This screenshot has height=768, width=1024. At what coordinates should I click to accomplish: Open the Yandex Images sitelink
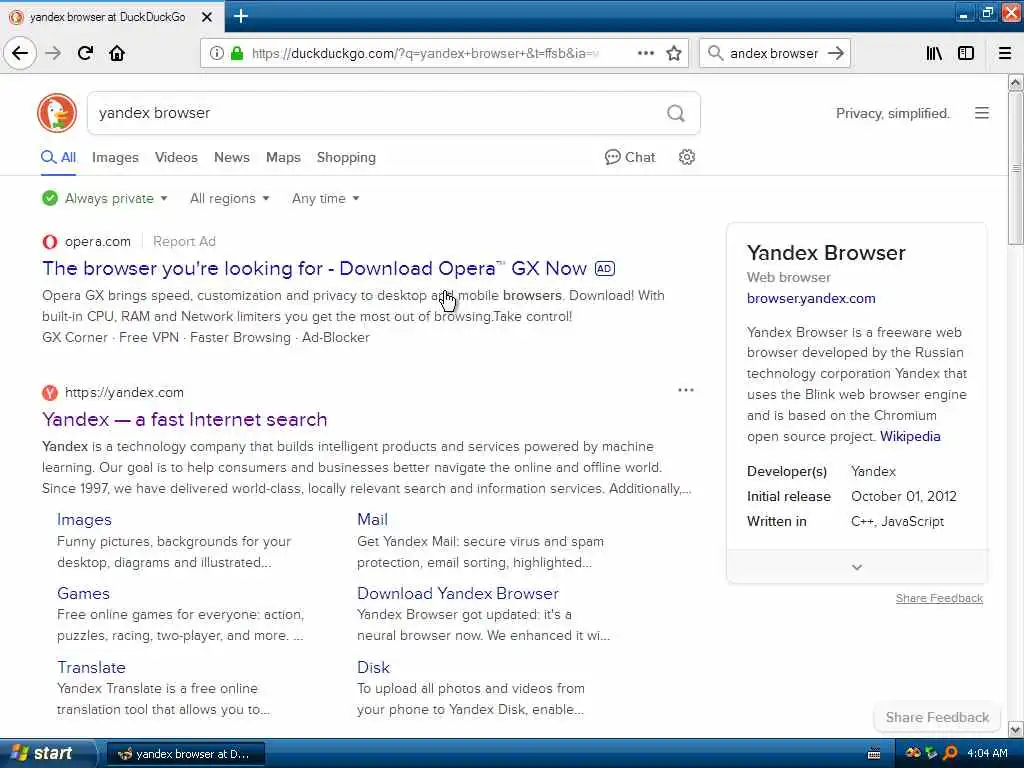[84, 520]
